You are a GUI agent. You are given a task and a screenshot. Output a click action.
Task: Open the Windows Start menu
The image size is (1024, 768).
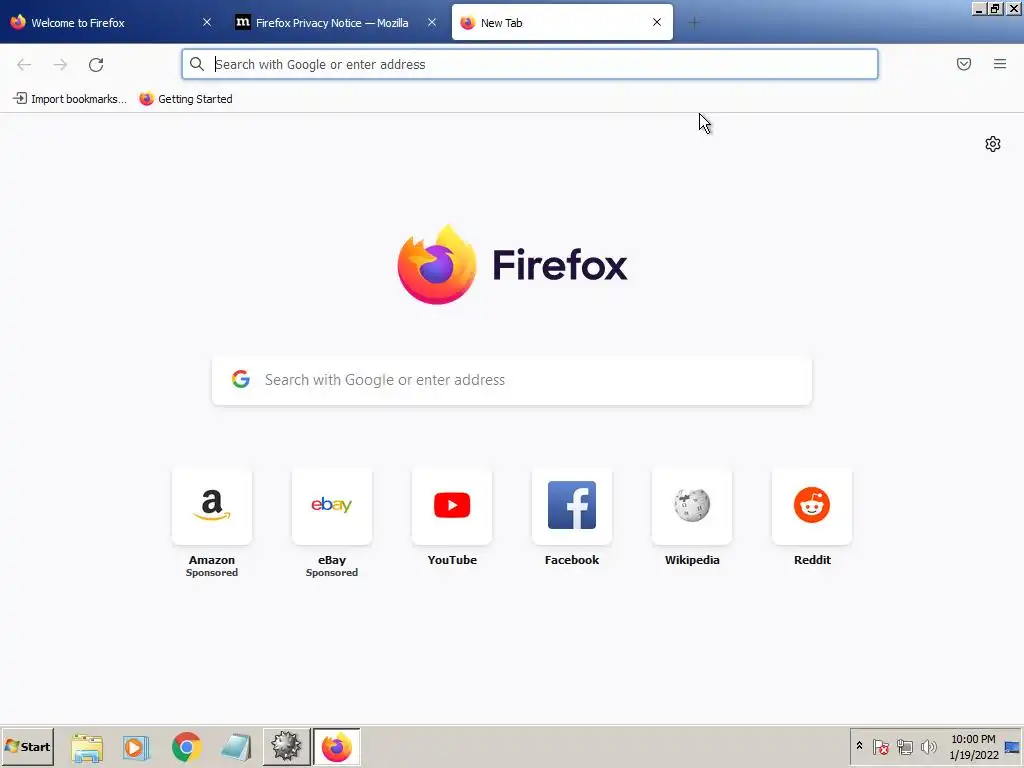coord(27,746)
